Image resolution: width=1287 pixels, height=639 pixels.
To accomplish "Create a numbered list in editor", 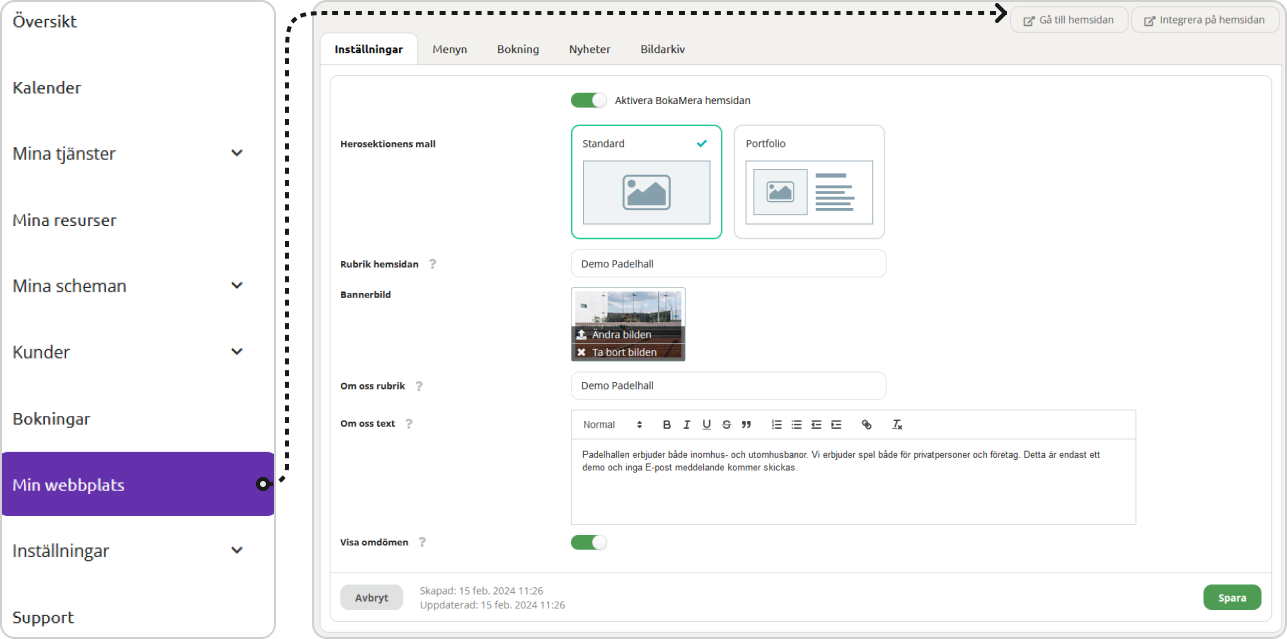I will click(777, 425).
